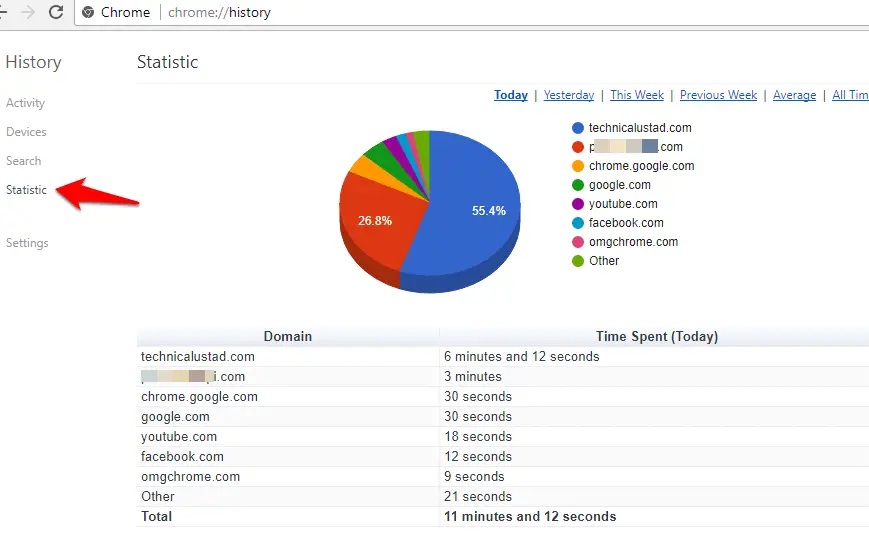This screenshot has height=540, width=869.
Task: Click the forward navigation arrow
Action: [27, 12]
